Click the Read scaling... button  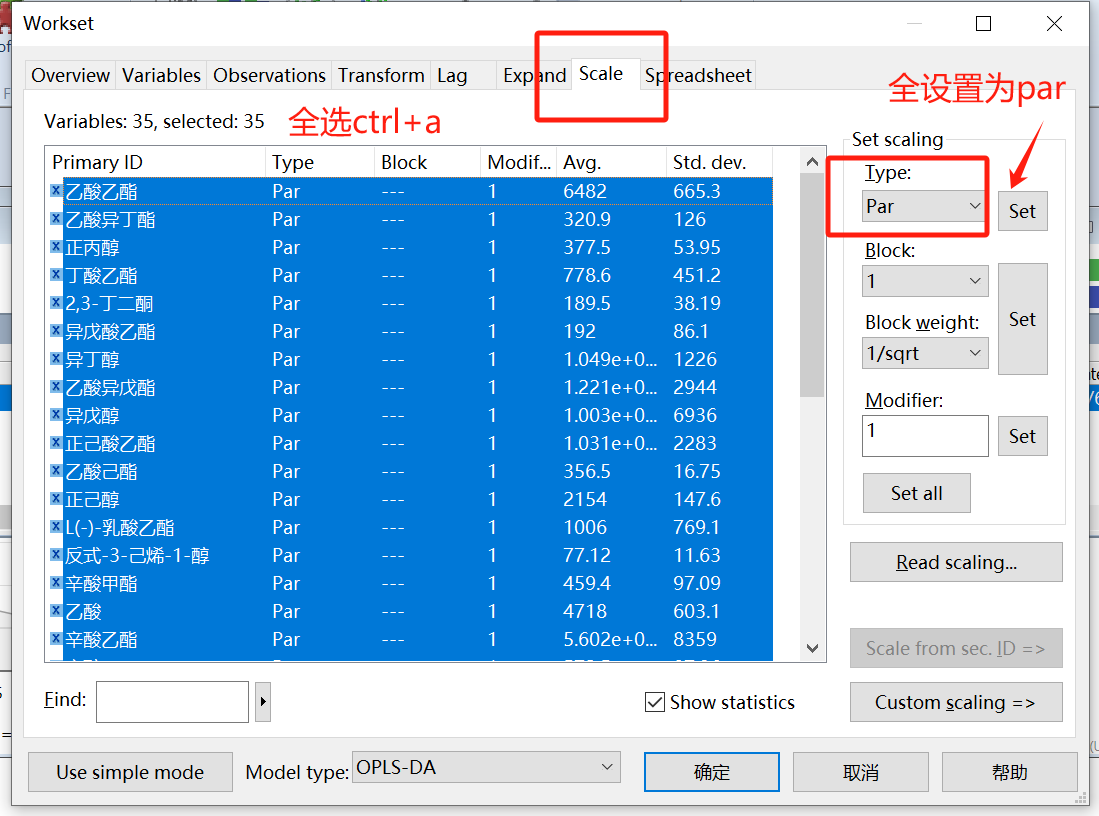955,563
